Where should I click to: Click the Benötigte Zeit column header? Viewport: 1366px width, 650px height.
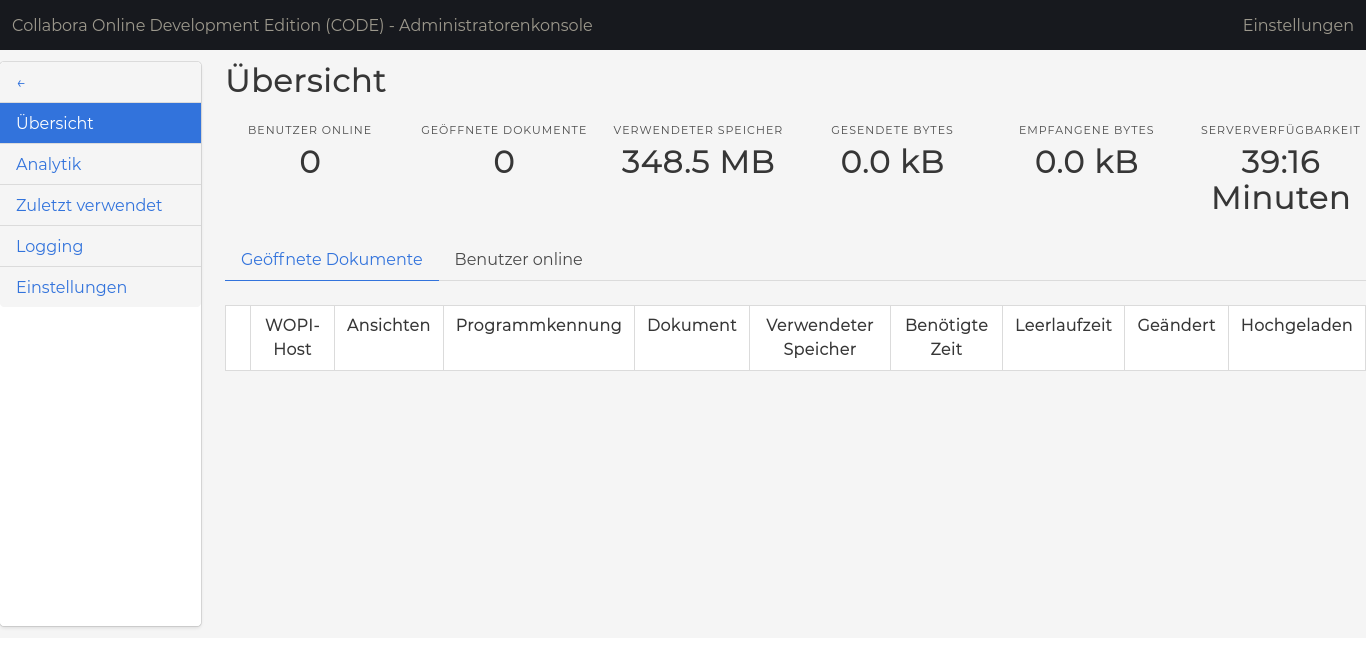pos(946,337)
